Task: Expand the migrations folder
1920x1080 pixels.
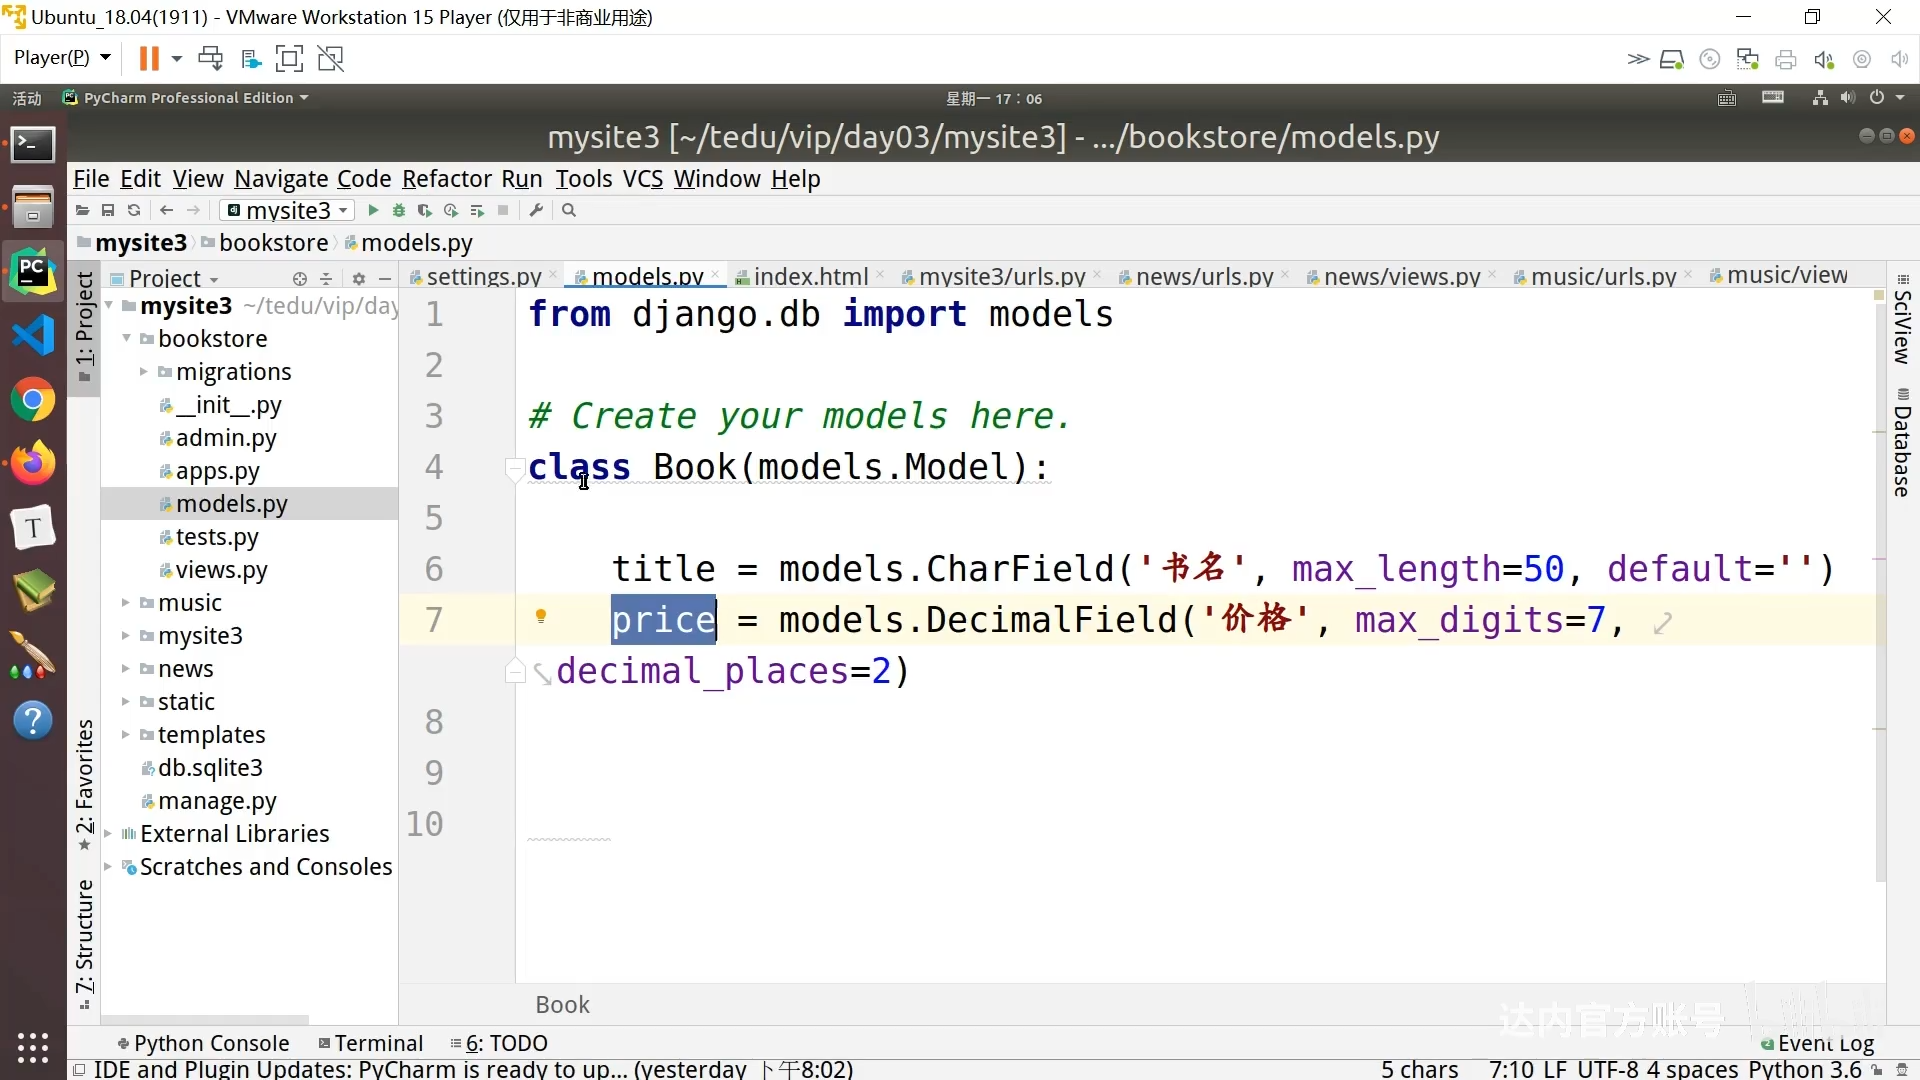Action: (x=144, y=372)
